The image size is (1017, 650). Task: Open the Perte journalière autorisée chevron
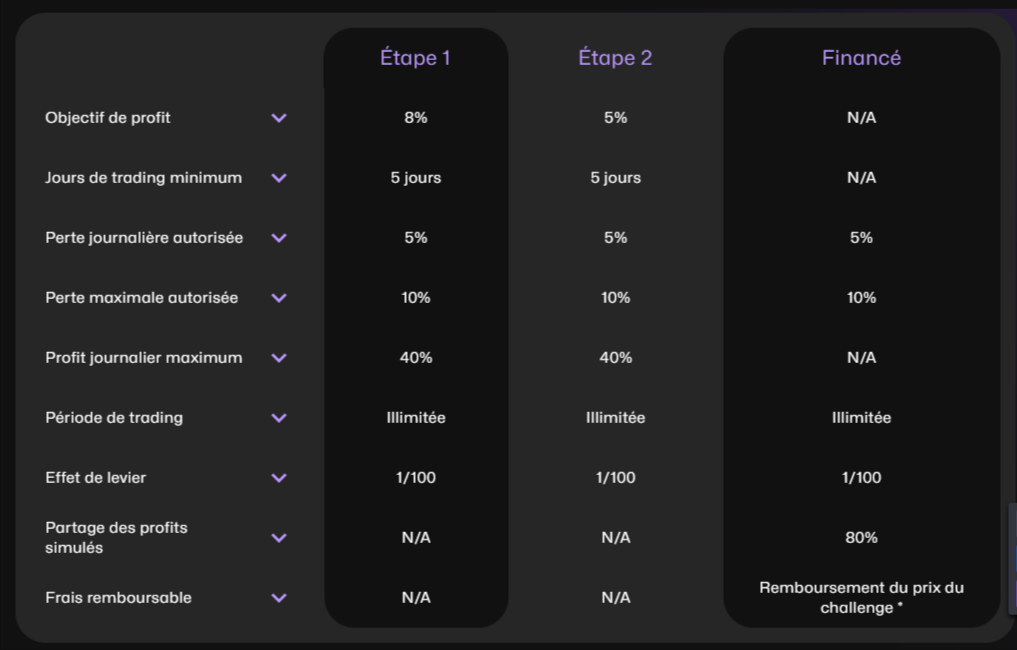[279, 237]
